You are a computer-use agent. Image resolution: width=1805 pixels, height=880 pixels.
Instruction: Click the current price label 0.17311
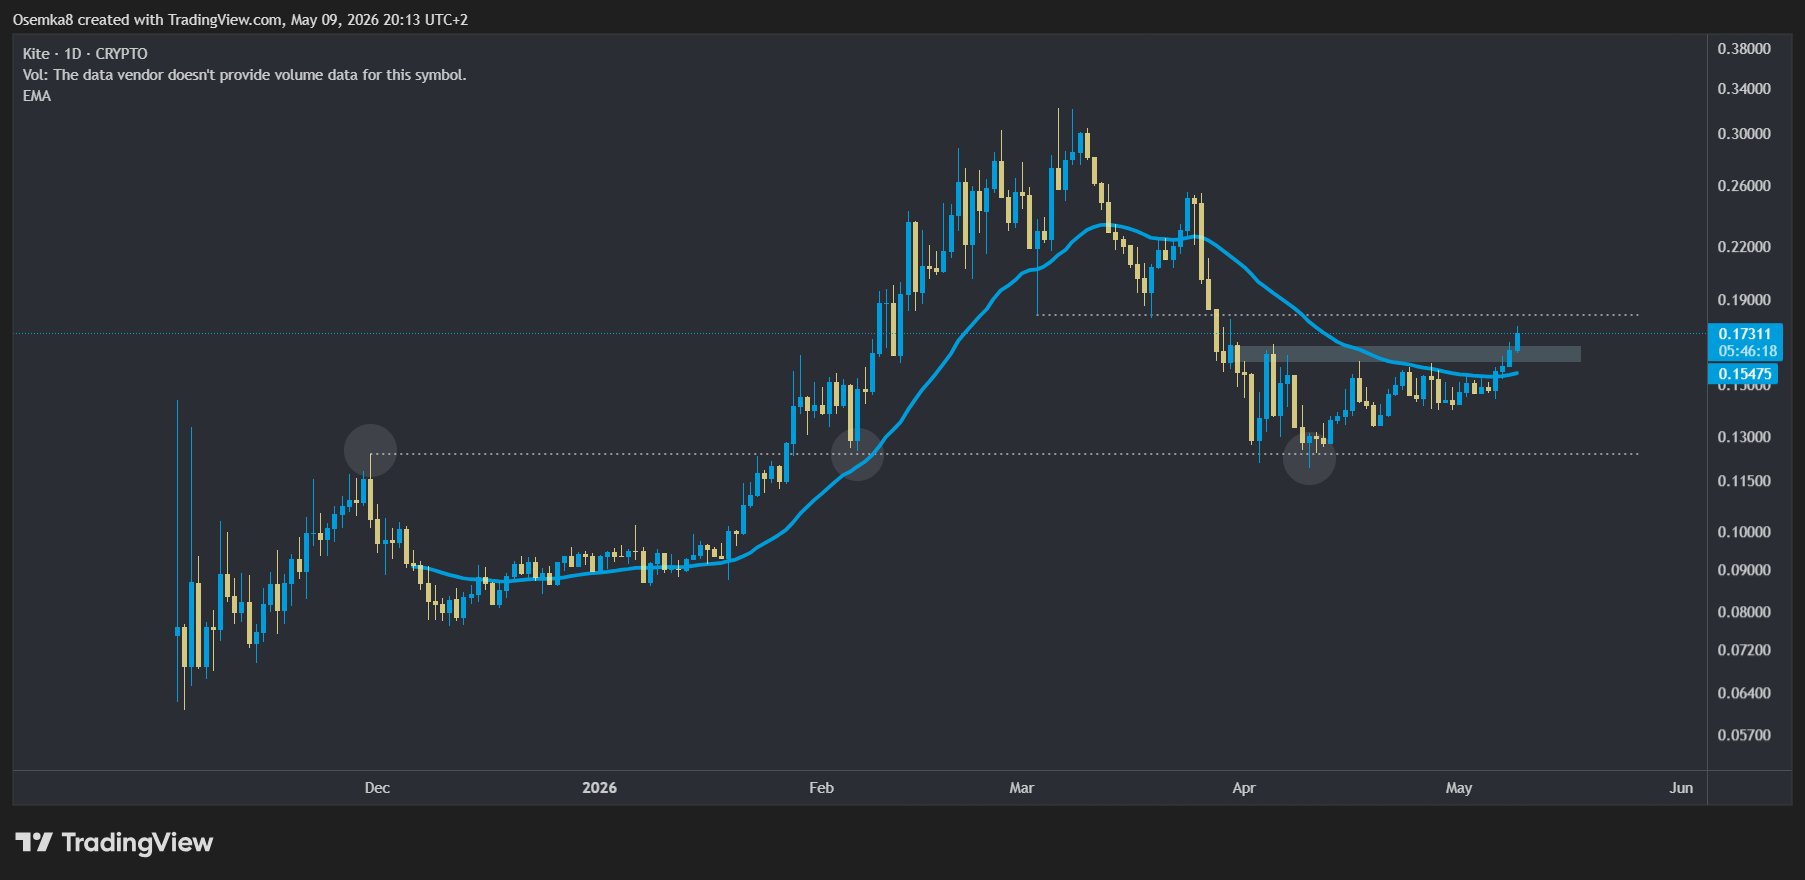(1745, 334)
